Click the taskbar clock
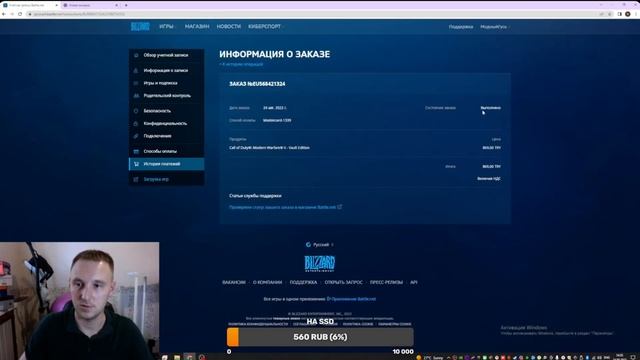The image size is (640, 360). point(620,357)
